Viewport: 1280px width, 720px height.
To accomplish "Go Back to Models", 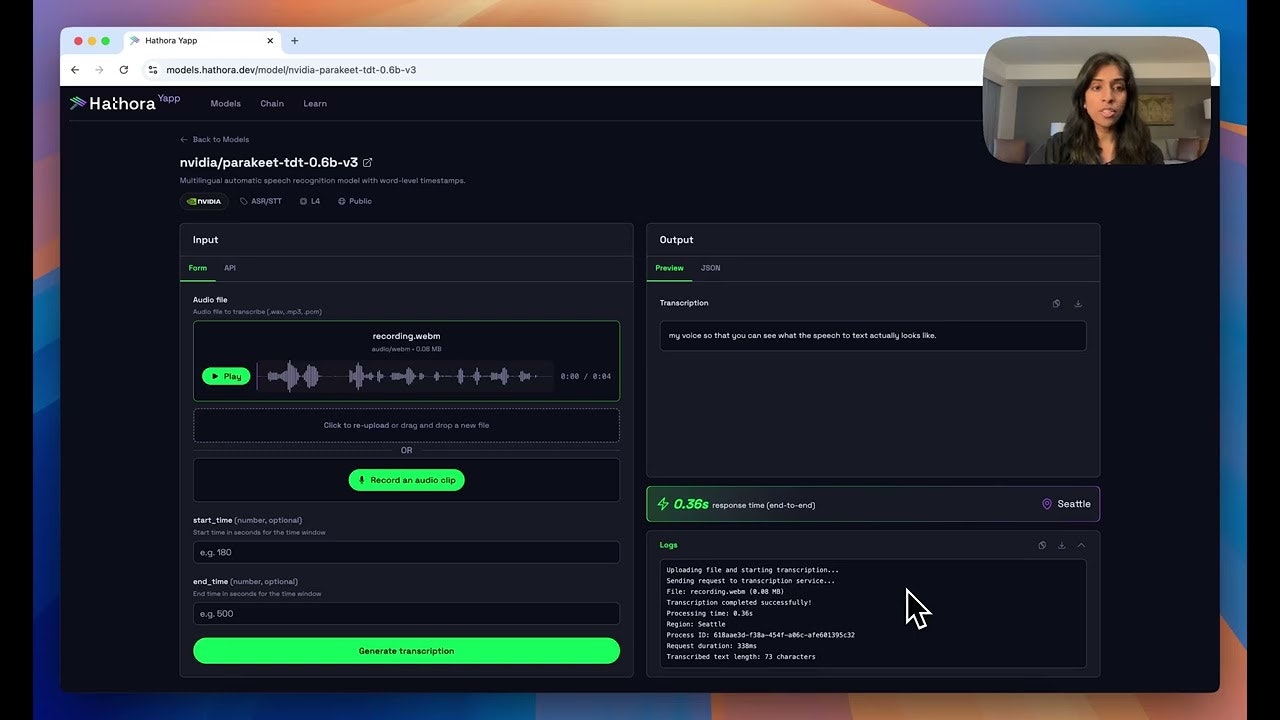I will point(214,139).
